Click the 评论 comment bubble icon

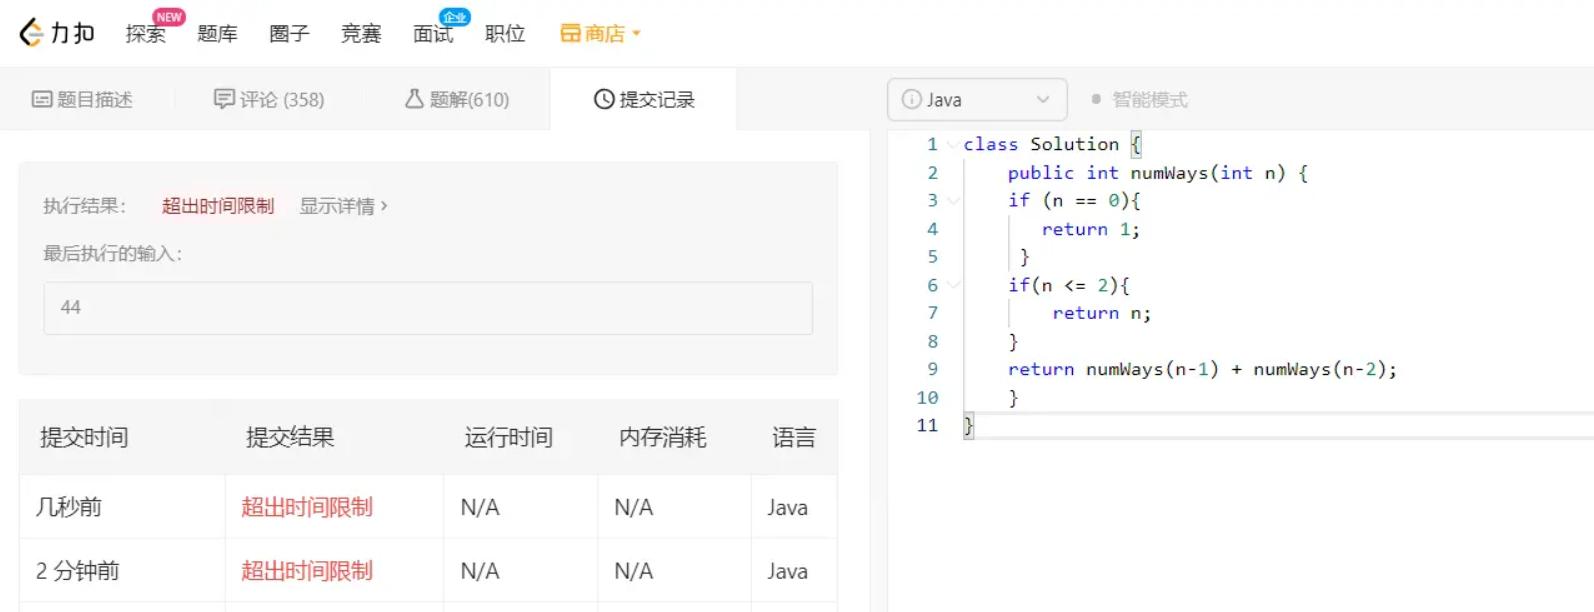224,98
